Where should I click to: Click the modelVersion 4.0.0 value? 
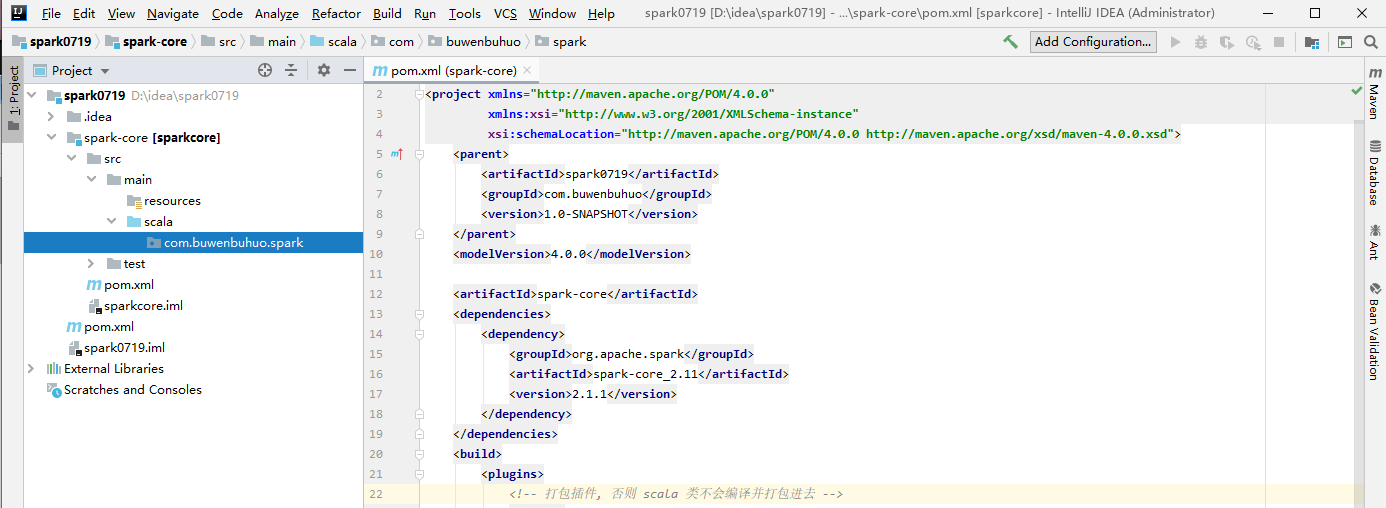[x=568, y=254]
